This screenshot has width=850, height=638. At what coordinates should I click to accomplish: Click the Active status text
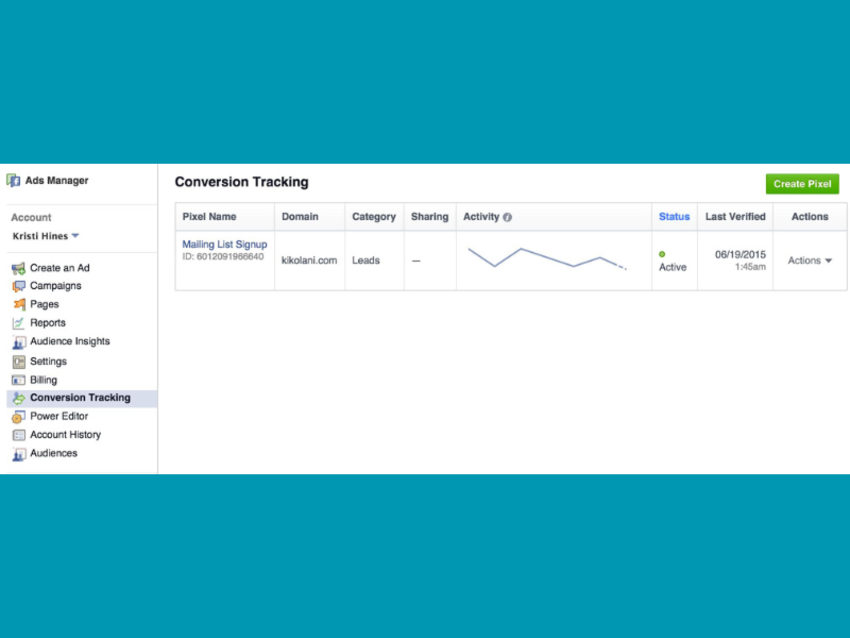673,267
